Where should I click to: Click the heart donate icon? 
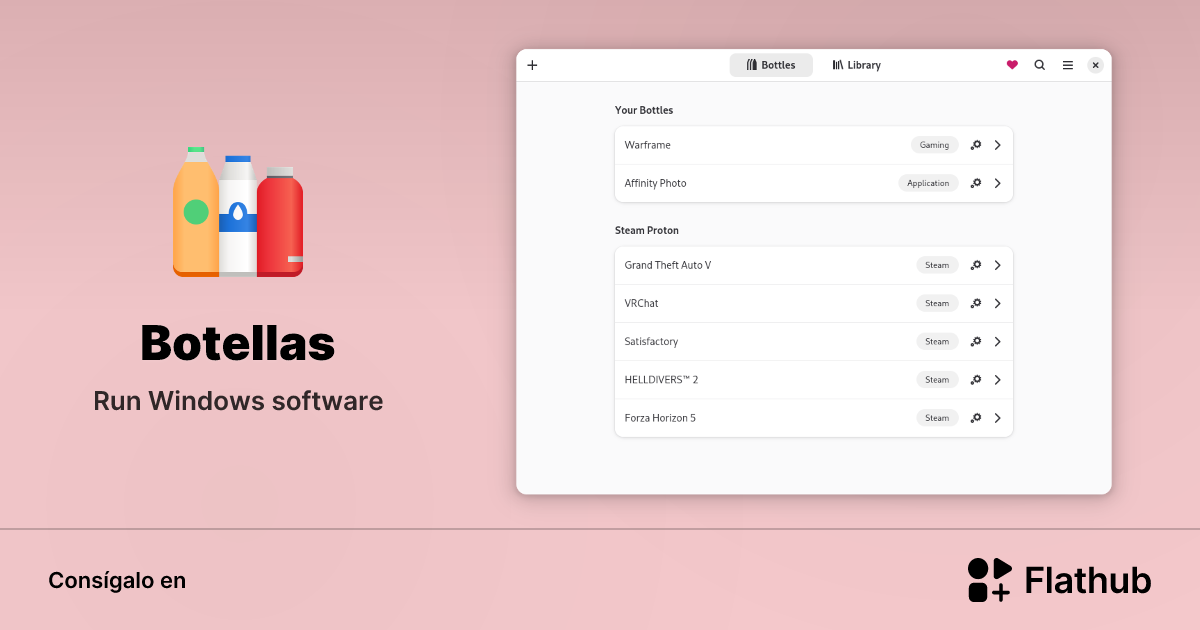(1012, 64)
